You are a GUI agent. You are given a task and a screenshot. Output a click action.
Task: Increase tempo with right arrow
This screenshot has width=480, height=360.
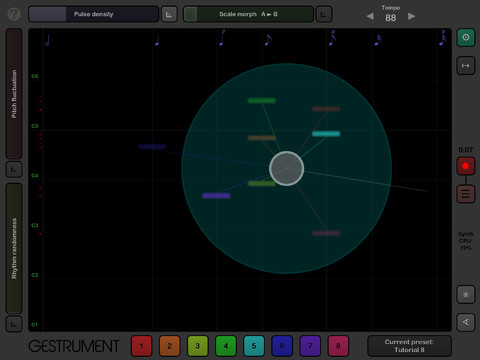(x=412, y=16)
